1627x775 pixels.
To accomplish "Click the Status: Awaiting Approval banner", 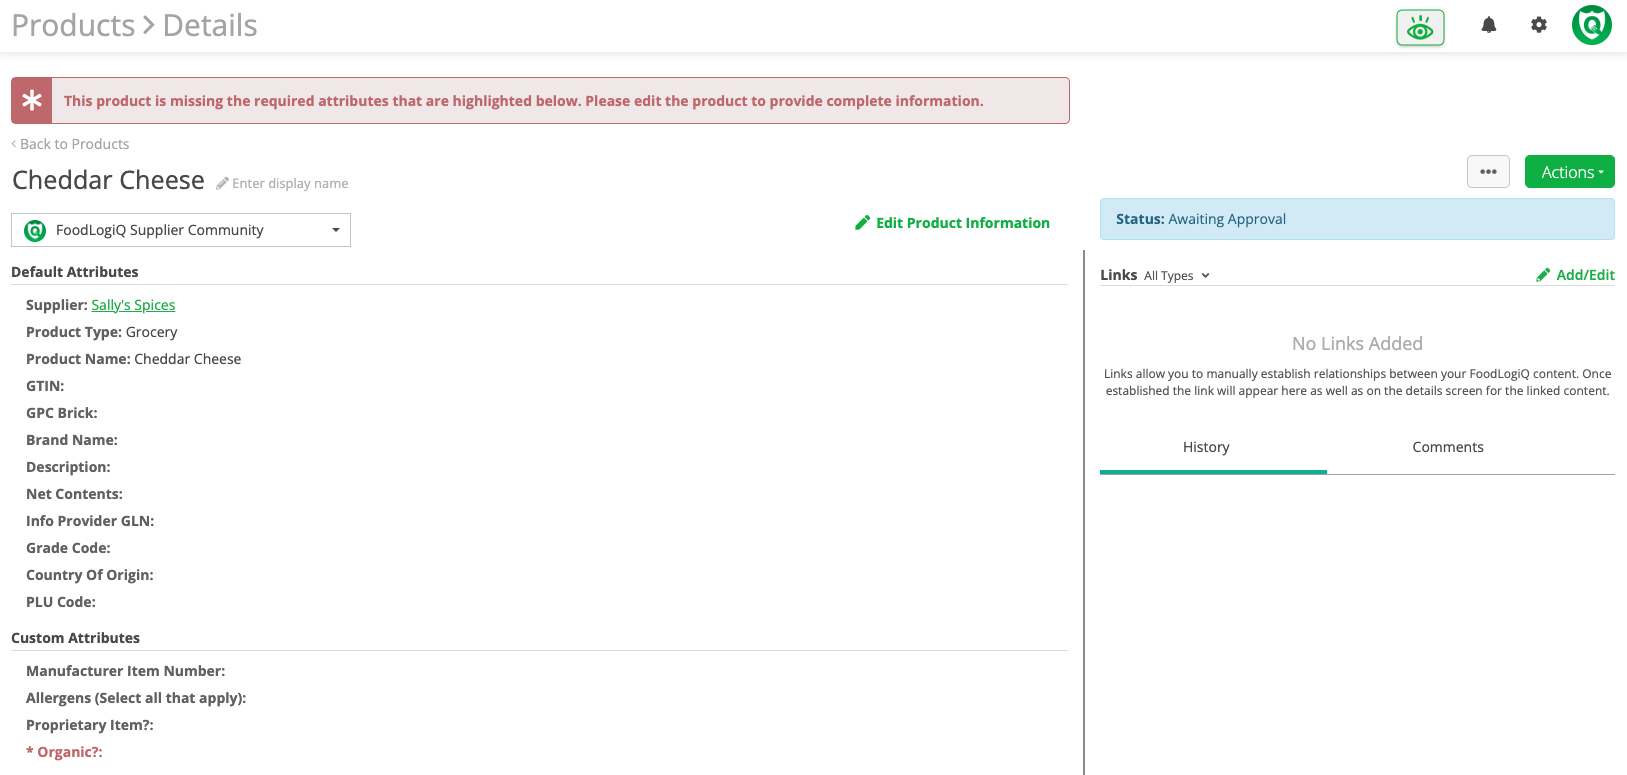I will click(x=1357, y=219).
